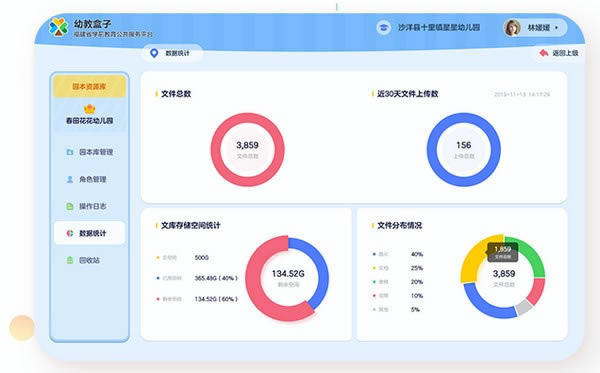600x373 pixels.
Task: Click the blue segment of distribution donut
Action: [x=481, y=303]
